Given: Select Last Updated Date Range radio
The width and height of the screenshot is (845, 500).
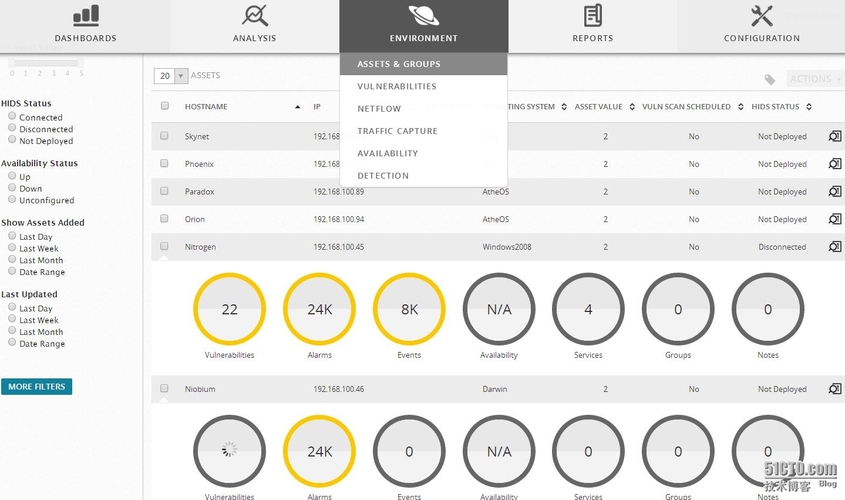Looking at the screenshot, I should (x=12, y=342).
